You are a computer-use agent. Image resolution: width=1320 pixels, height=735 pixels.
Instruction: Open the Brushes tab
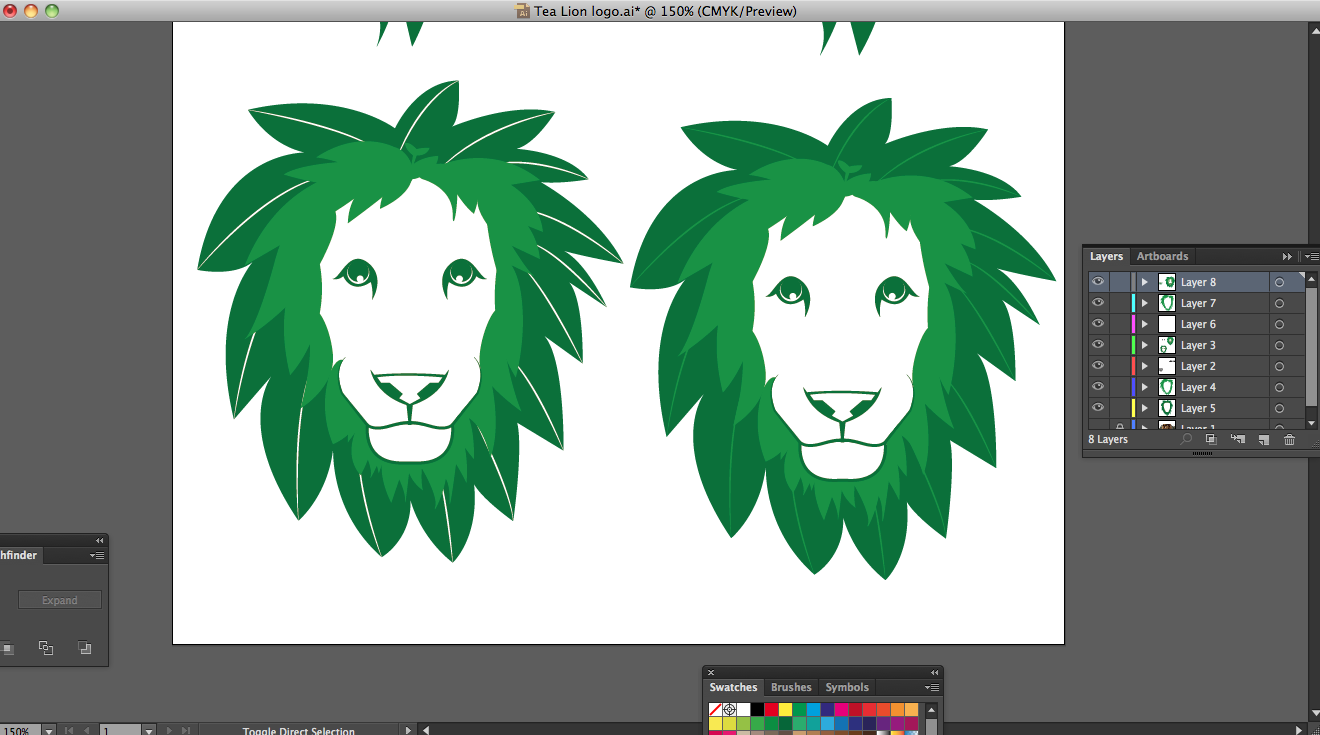791,687
